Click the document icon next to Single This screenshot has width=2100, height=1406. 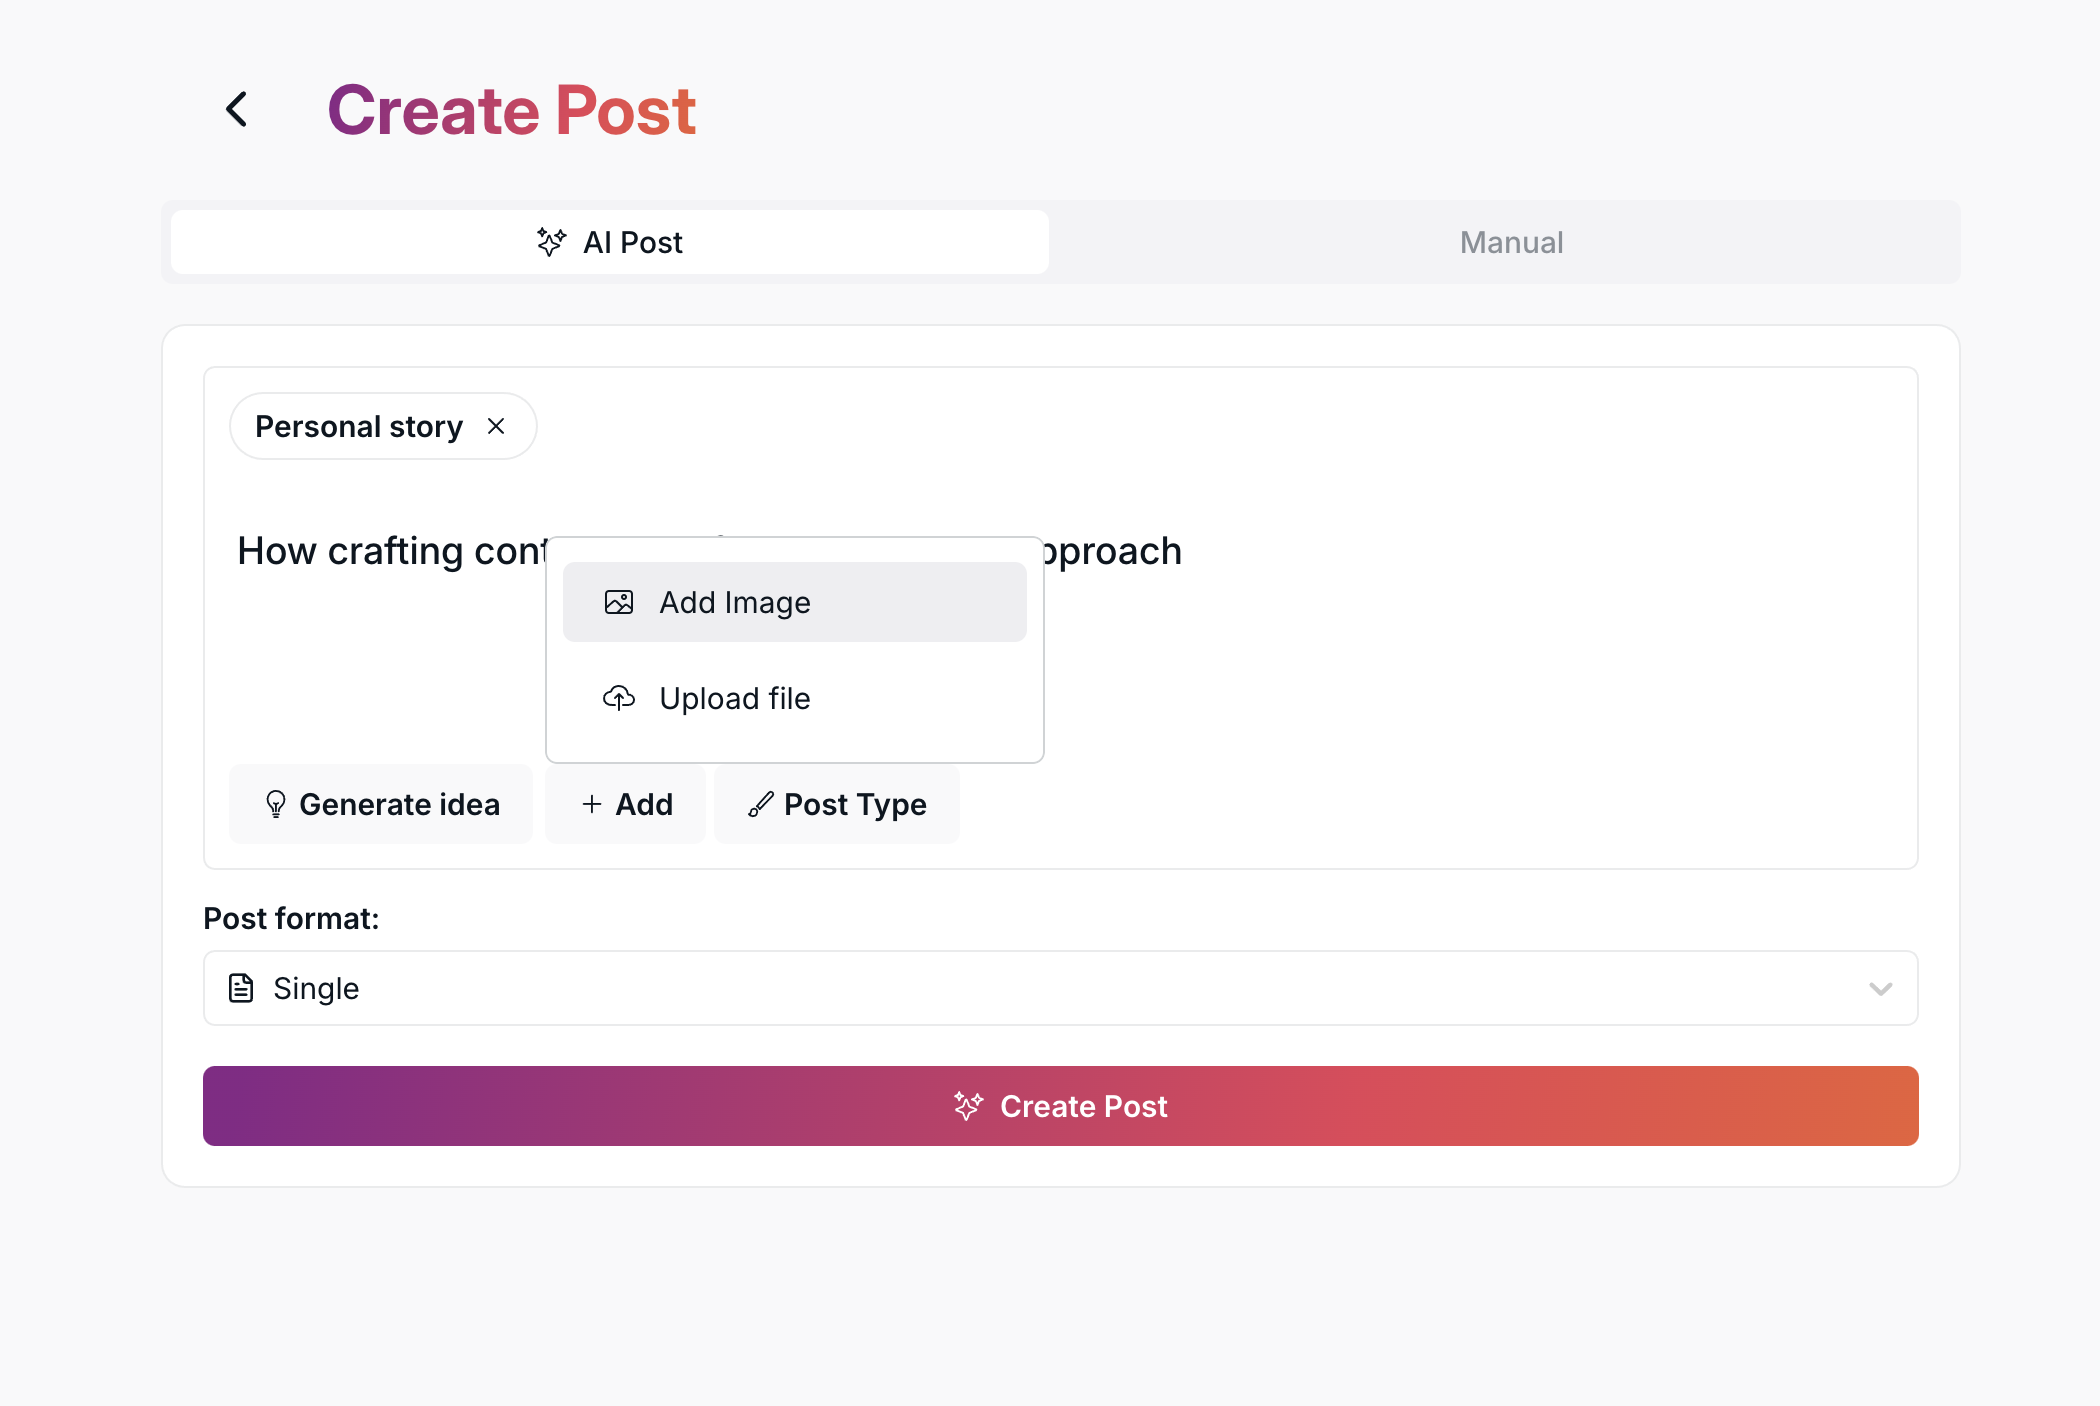tap(241, 988)
